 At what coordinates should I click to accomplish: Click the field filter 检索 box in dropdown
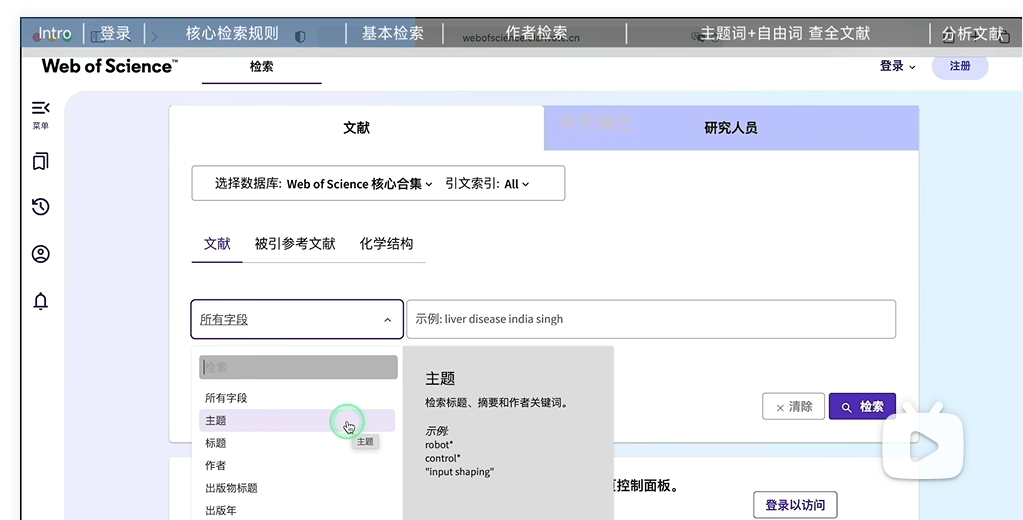pos(298,367)
